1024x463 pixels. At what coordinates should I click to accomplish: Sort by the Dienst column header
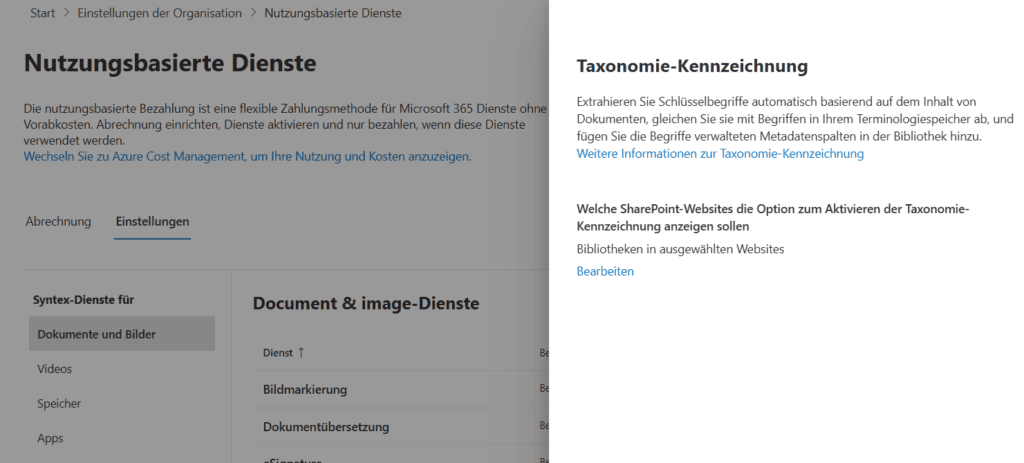[277, 352]
